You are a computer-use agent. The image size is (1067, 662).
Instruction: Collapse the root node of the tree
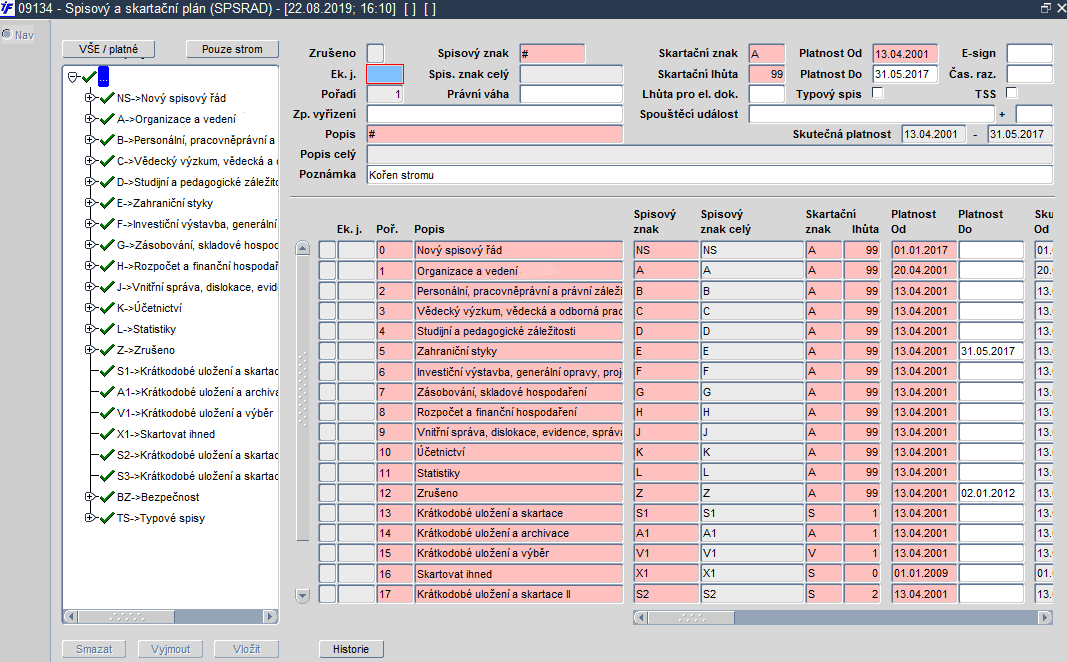point(72,77)
